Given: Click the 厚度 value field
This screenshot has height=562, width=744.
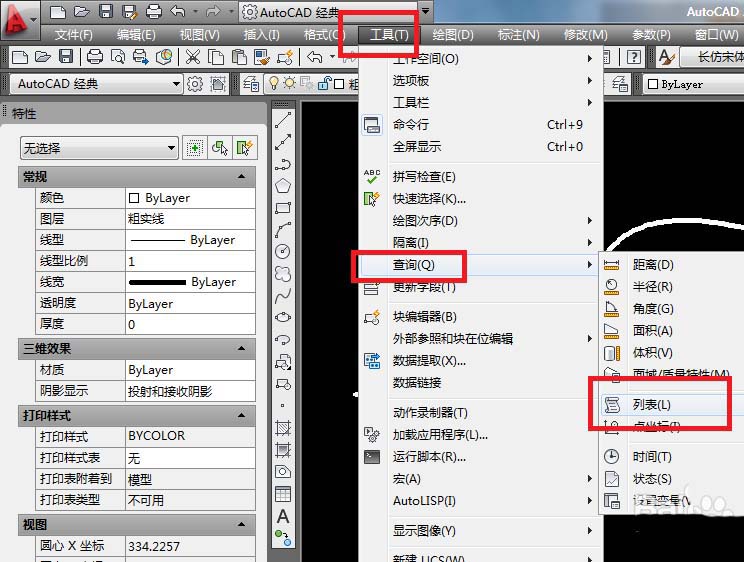Looking at the screenshot, I should pos(190,324).
